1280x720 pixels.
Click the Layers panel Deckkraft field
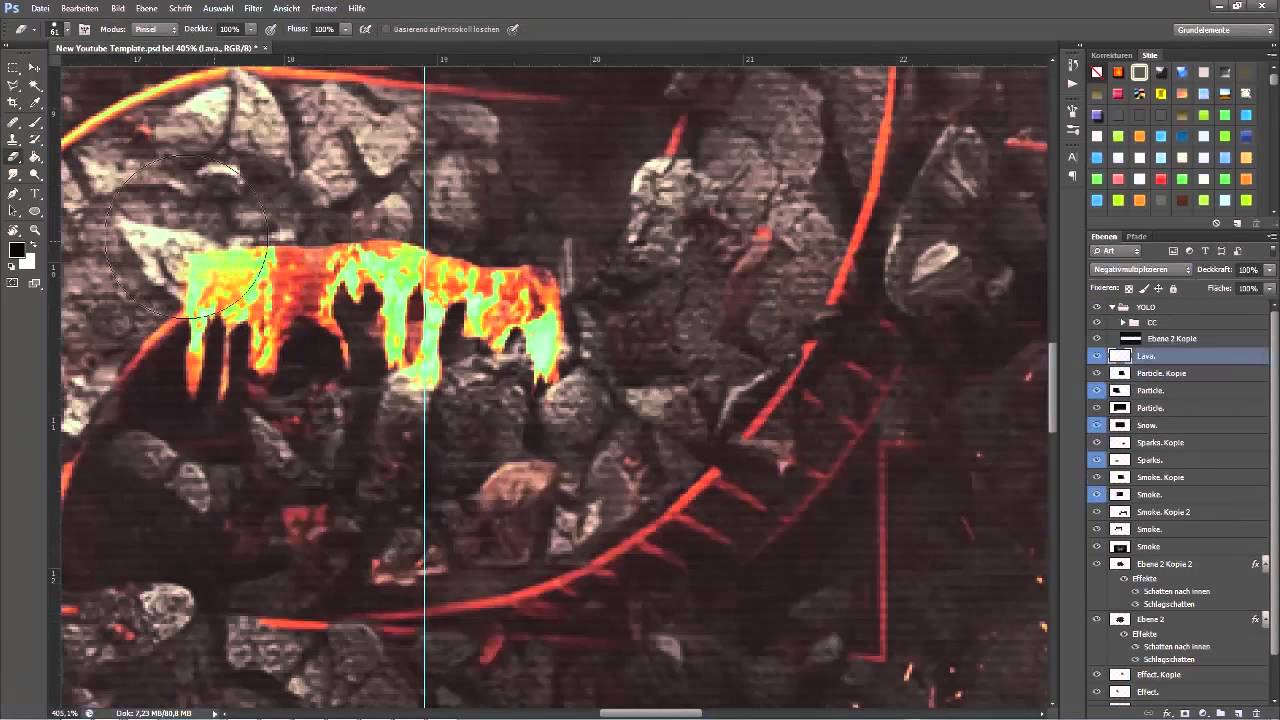pyautogui.click(x=1248, y=270)
